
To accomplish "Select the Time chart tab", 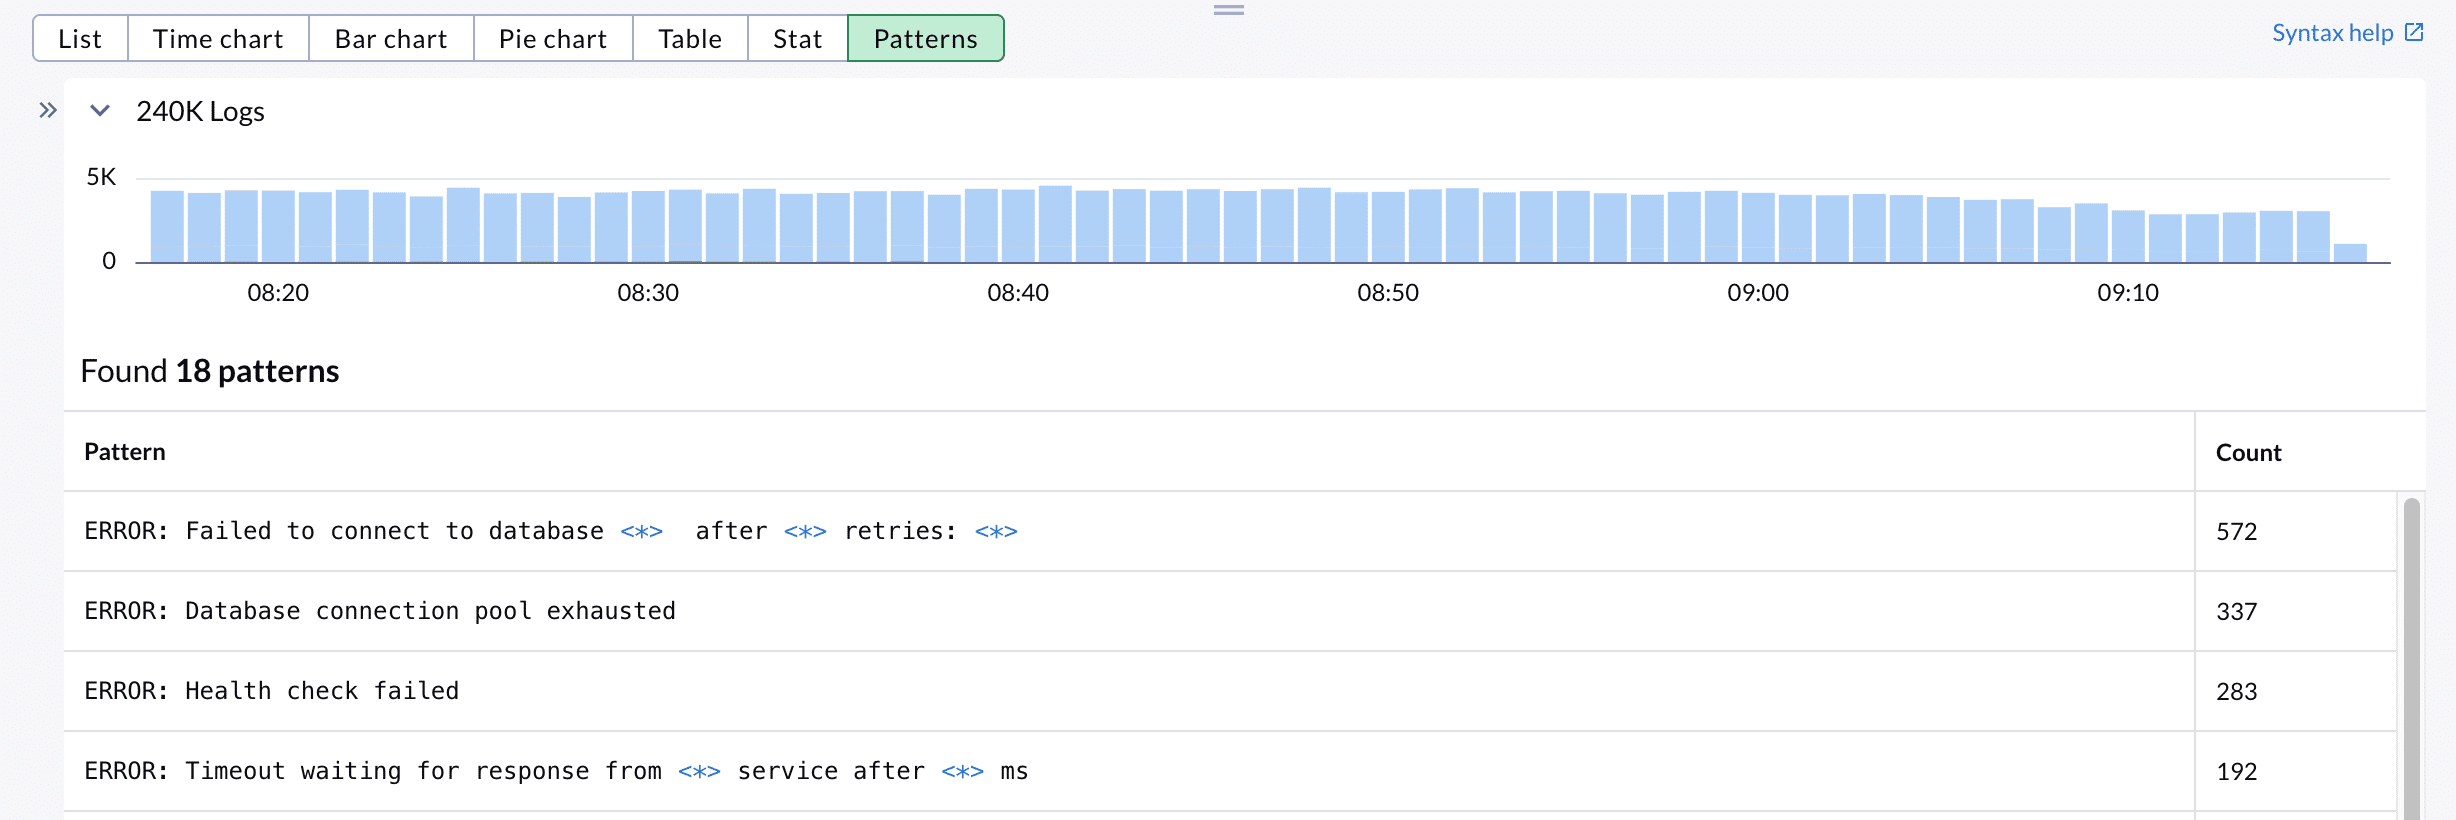I will (218, 39).
